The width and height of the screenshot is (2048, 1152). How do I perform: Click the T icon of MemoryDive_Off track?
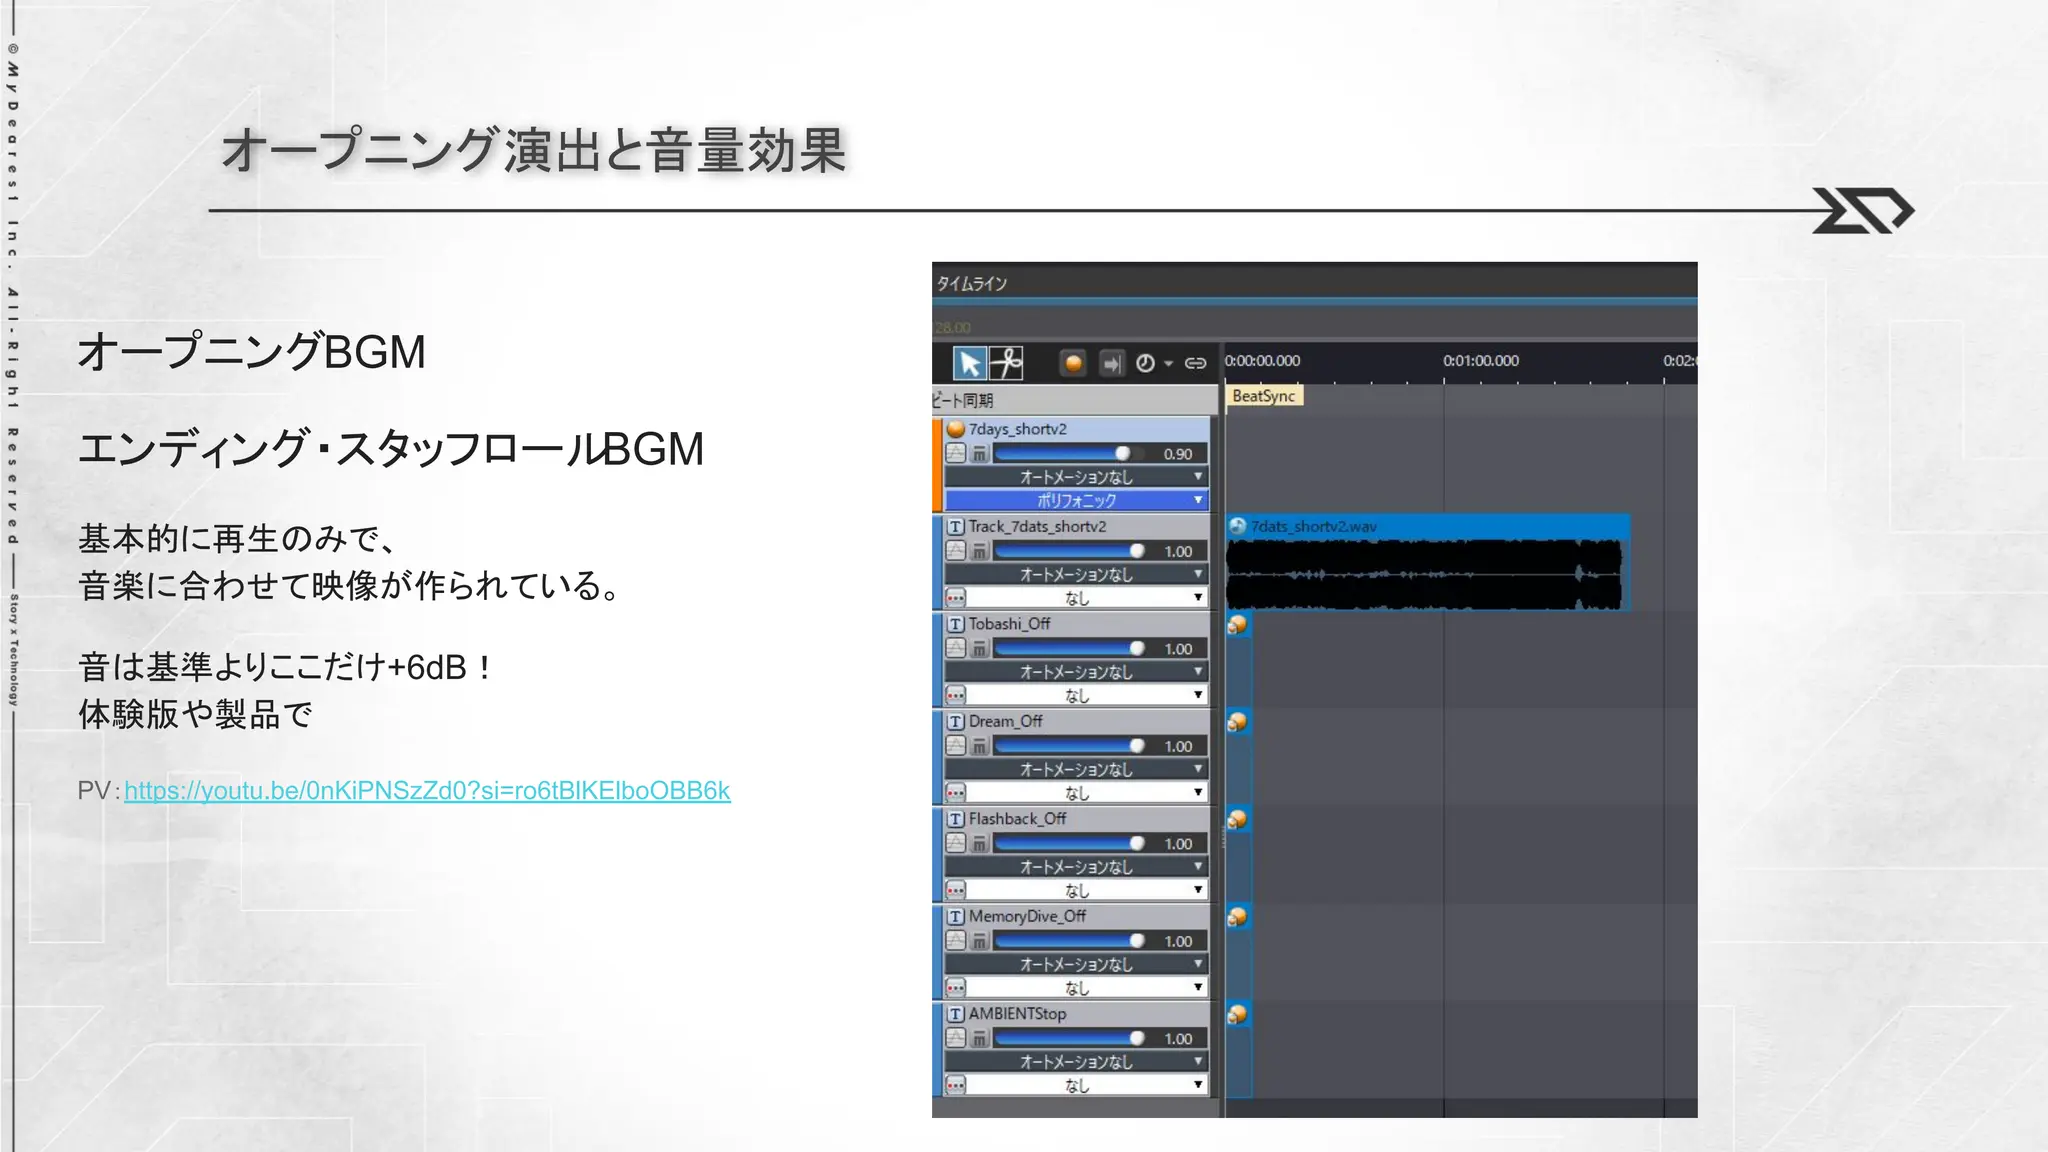click(956, 916)
